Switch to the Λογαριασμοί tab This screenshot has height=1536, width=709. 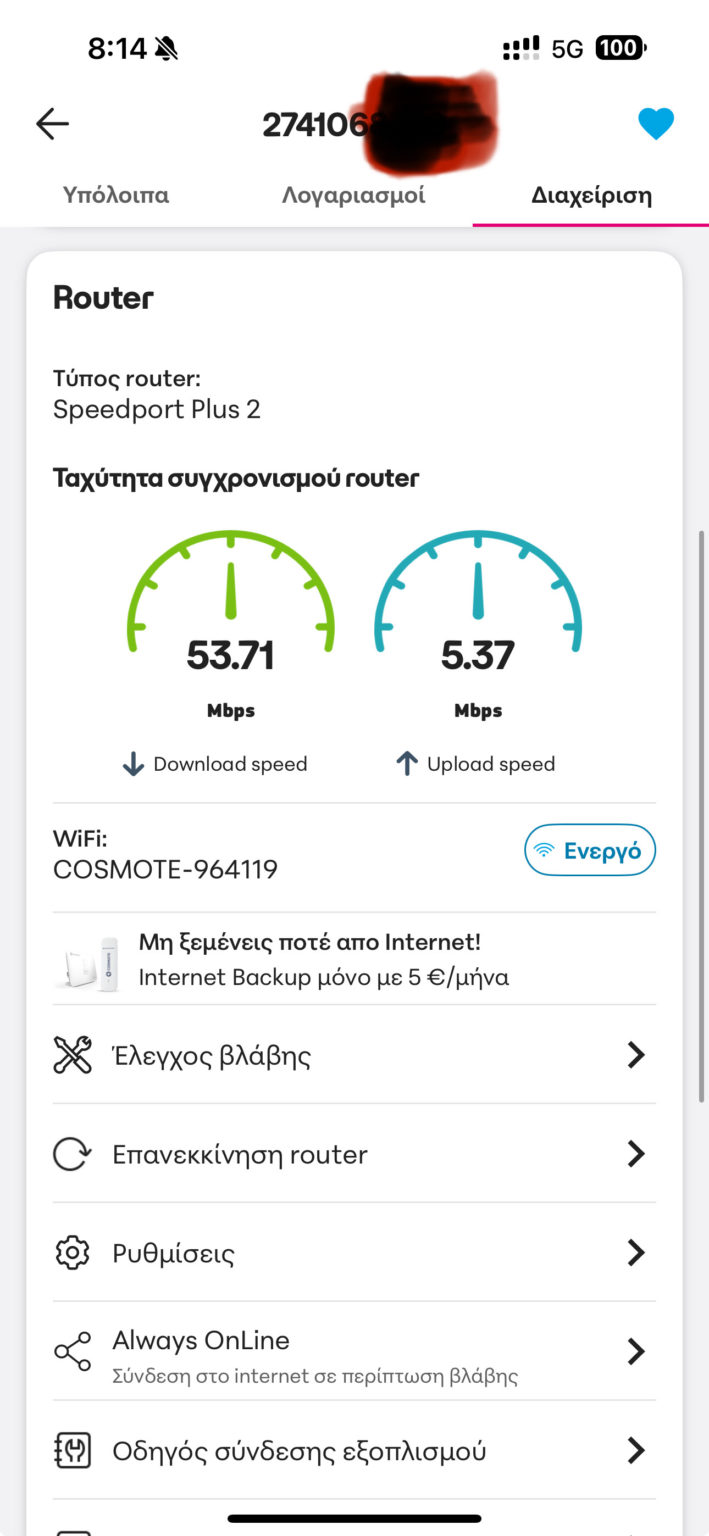click(x=353, y=195)
